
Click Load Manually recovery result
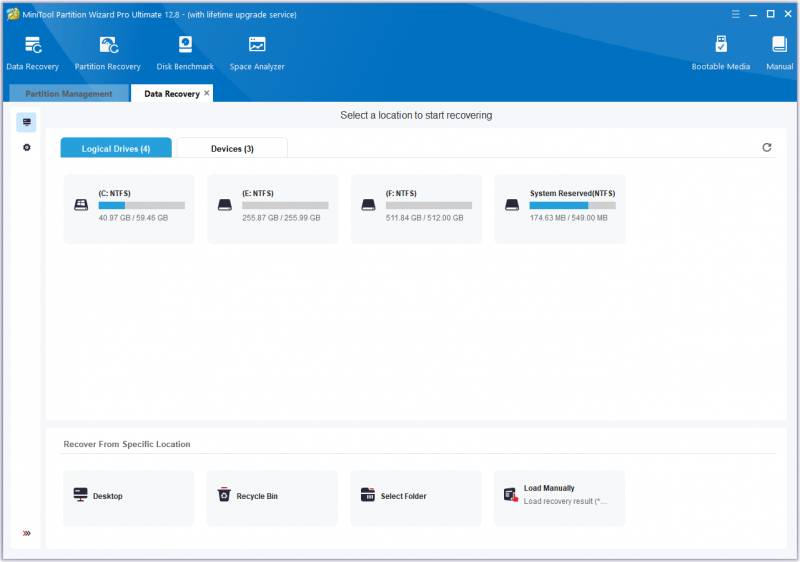pos(559,498)
